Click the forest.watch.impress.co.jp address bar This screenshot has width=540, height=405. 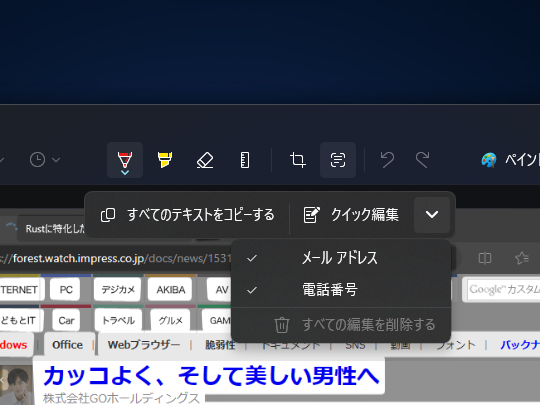click(115, 258)
